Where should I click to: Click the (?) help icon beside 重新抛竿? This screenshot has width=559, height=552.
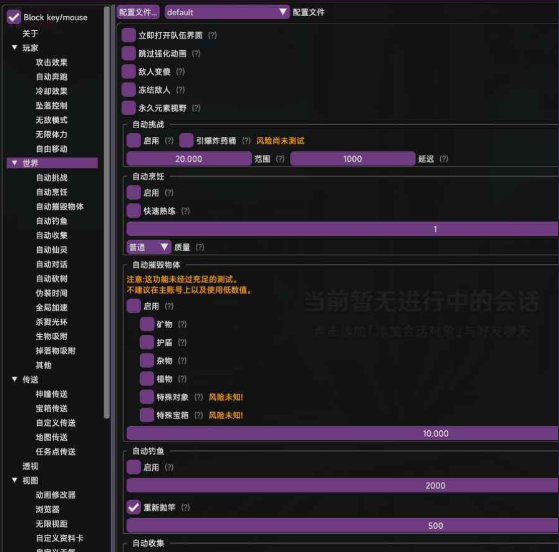tap(185, 507)
